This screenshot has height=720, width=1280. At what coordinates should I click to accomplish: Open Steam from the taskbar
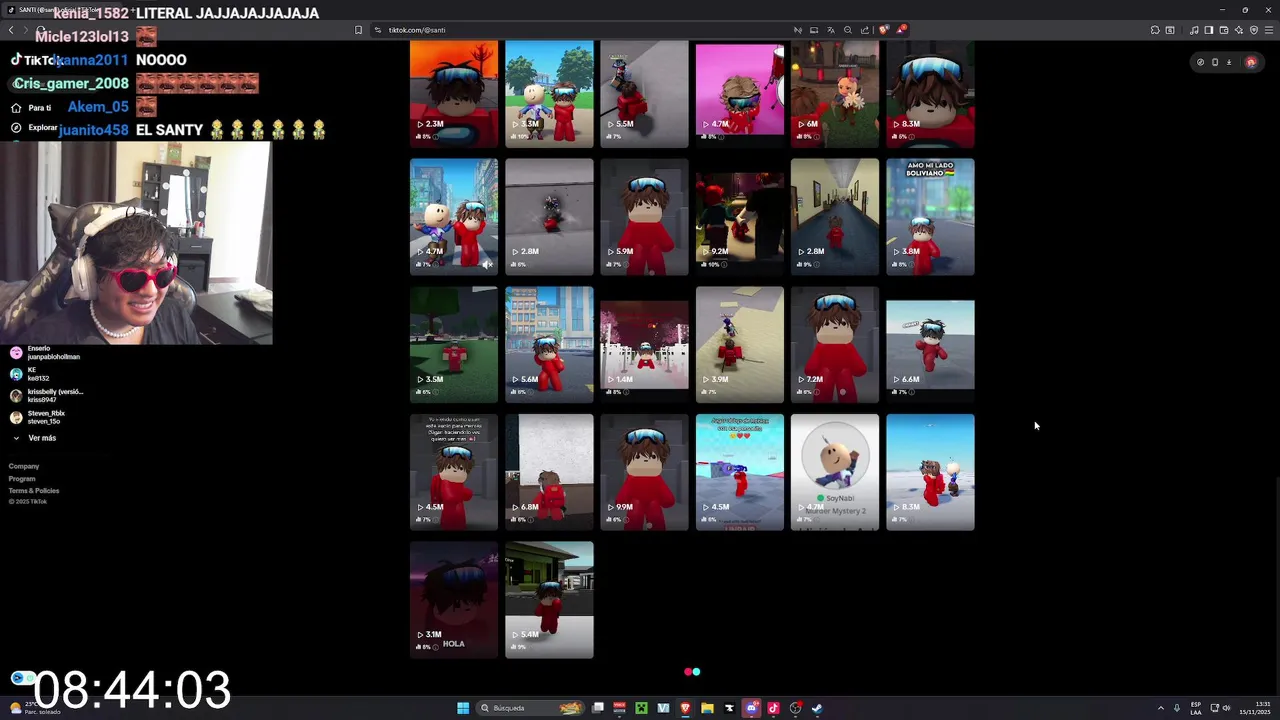click(x=817, y=708)
